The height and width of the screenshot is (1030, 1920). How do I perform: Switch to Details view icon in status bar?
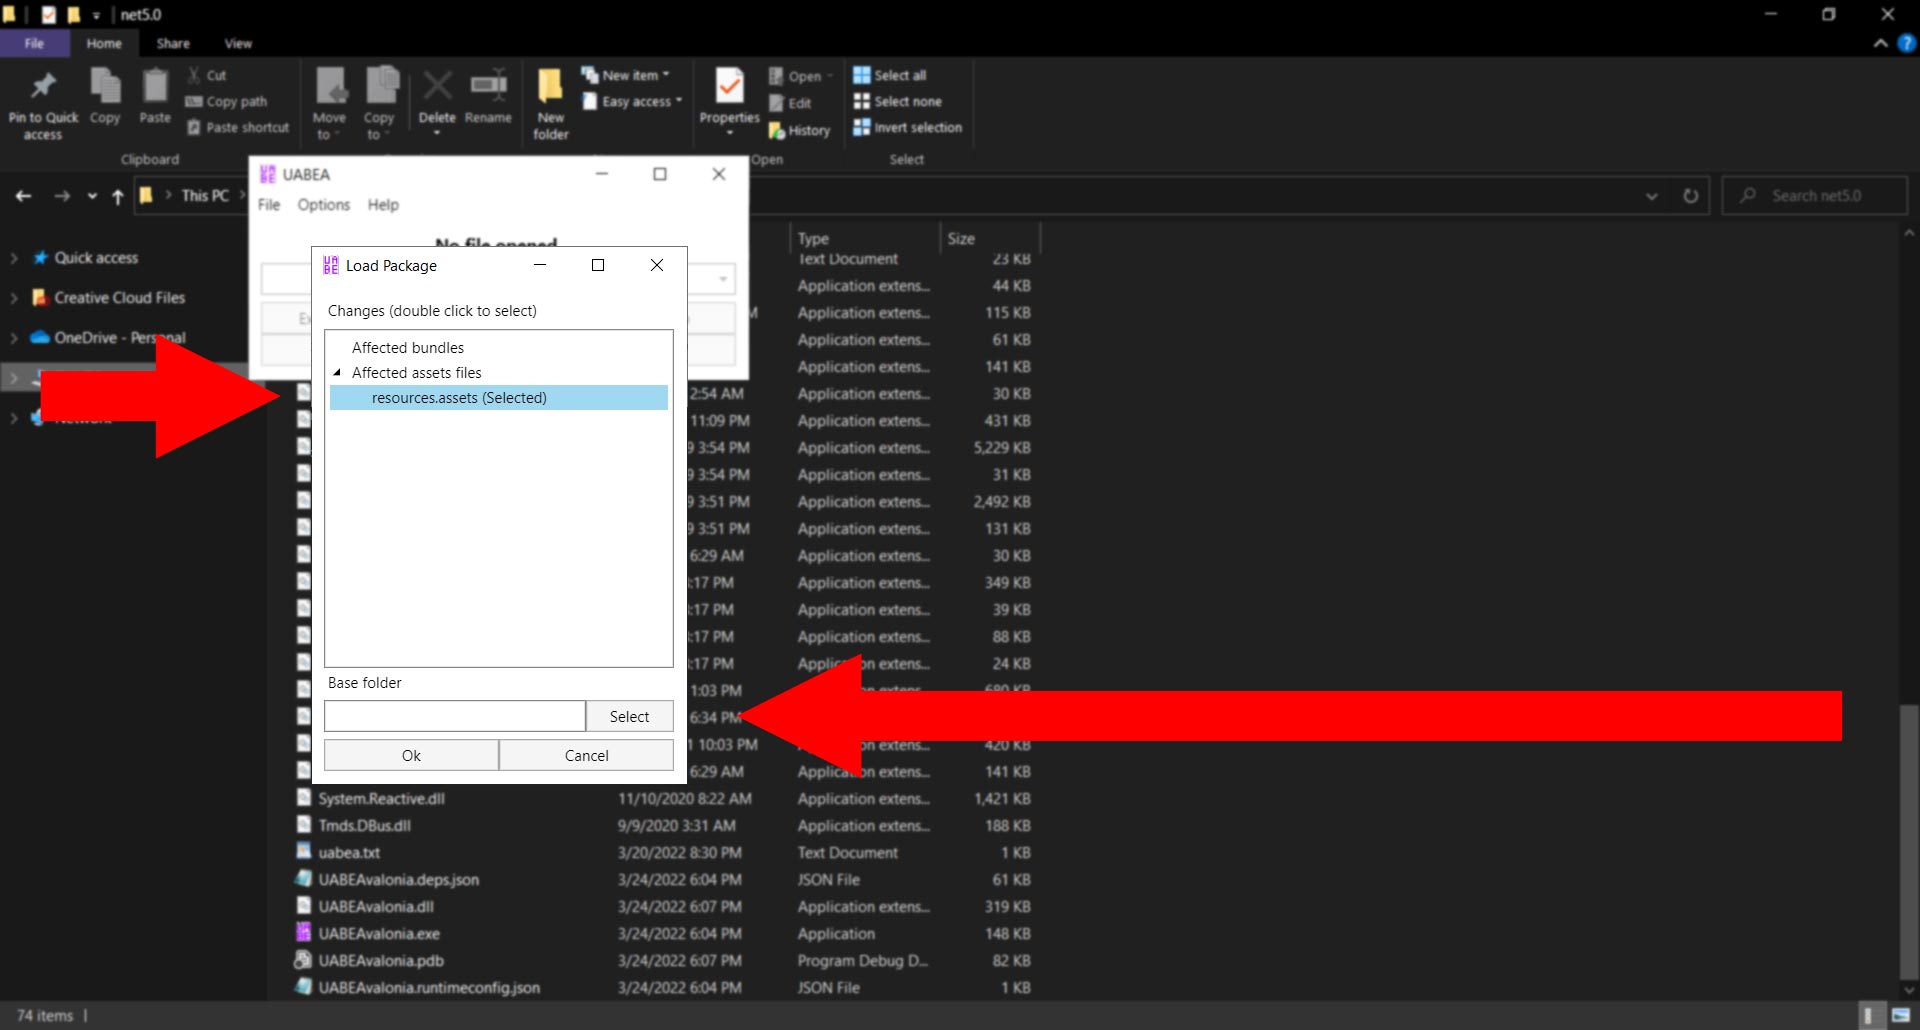(1869, 1015)
